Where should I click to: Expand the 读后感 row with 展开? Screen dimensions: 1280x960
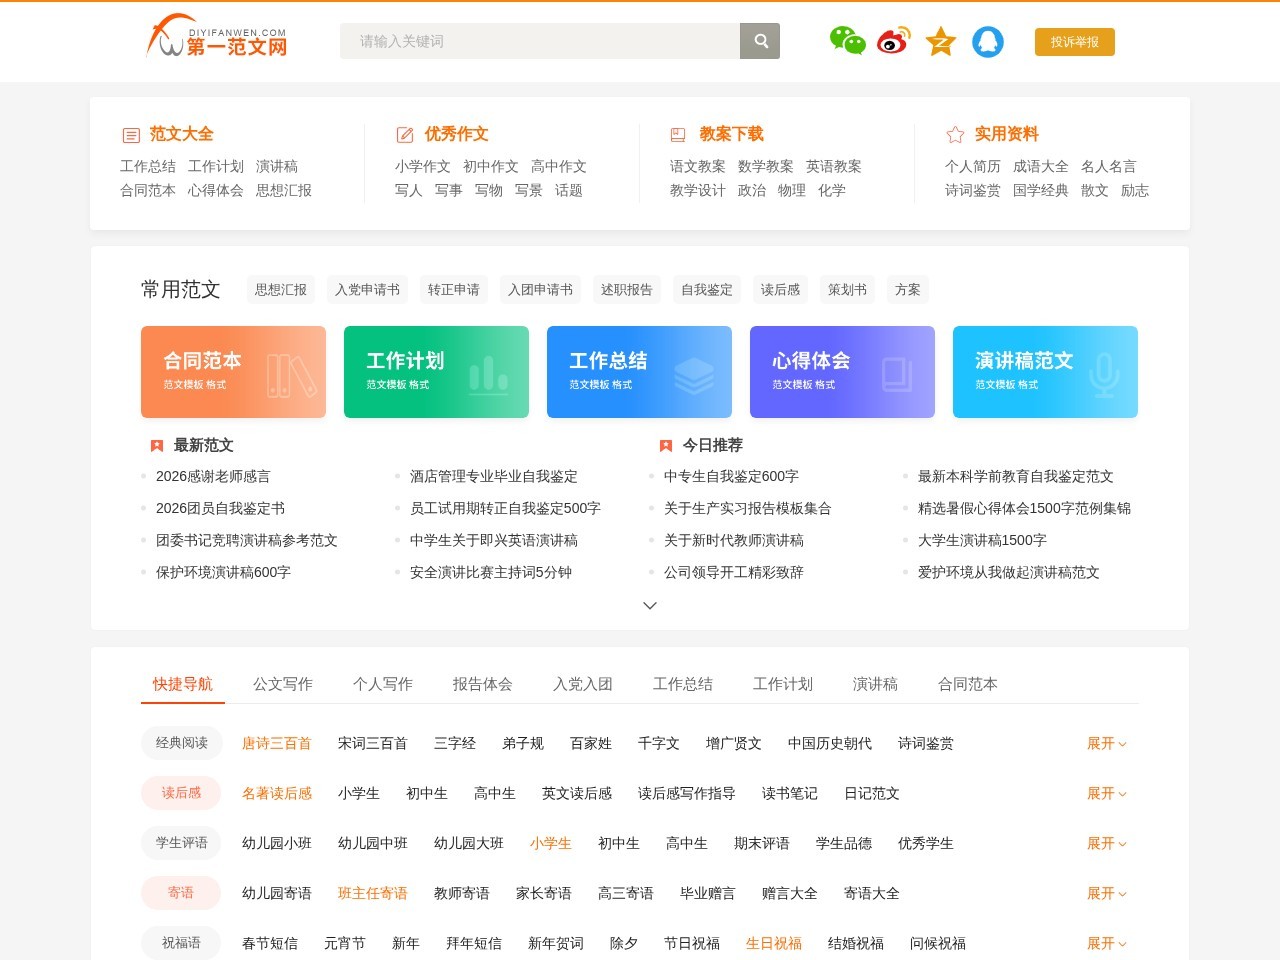point(1107,793)
